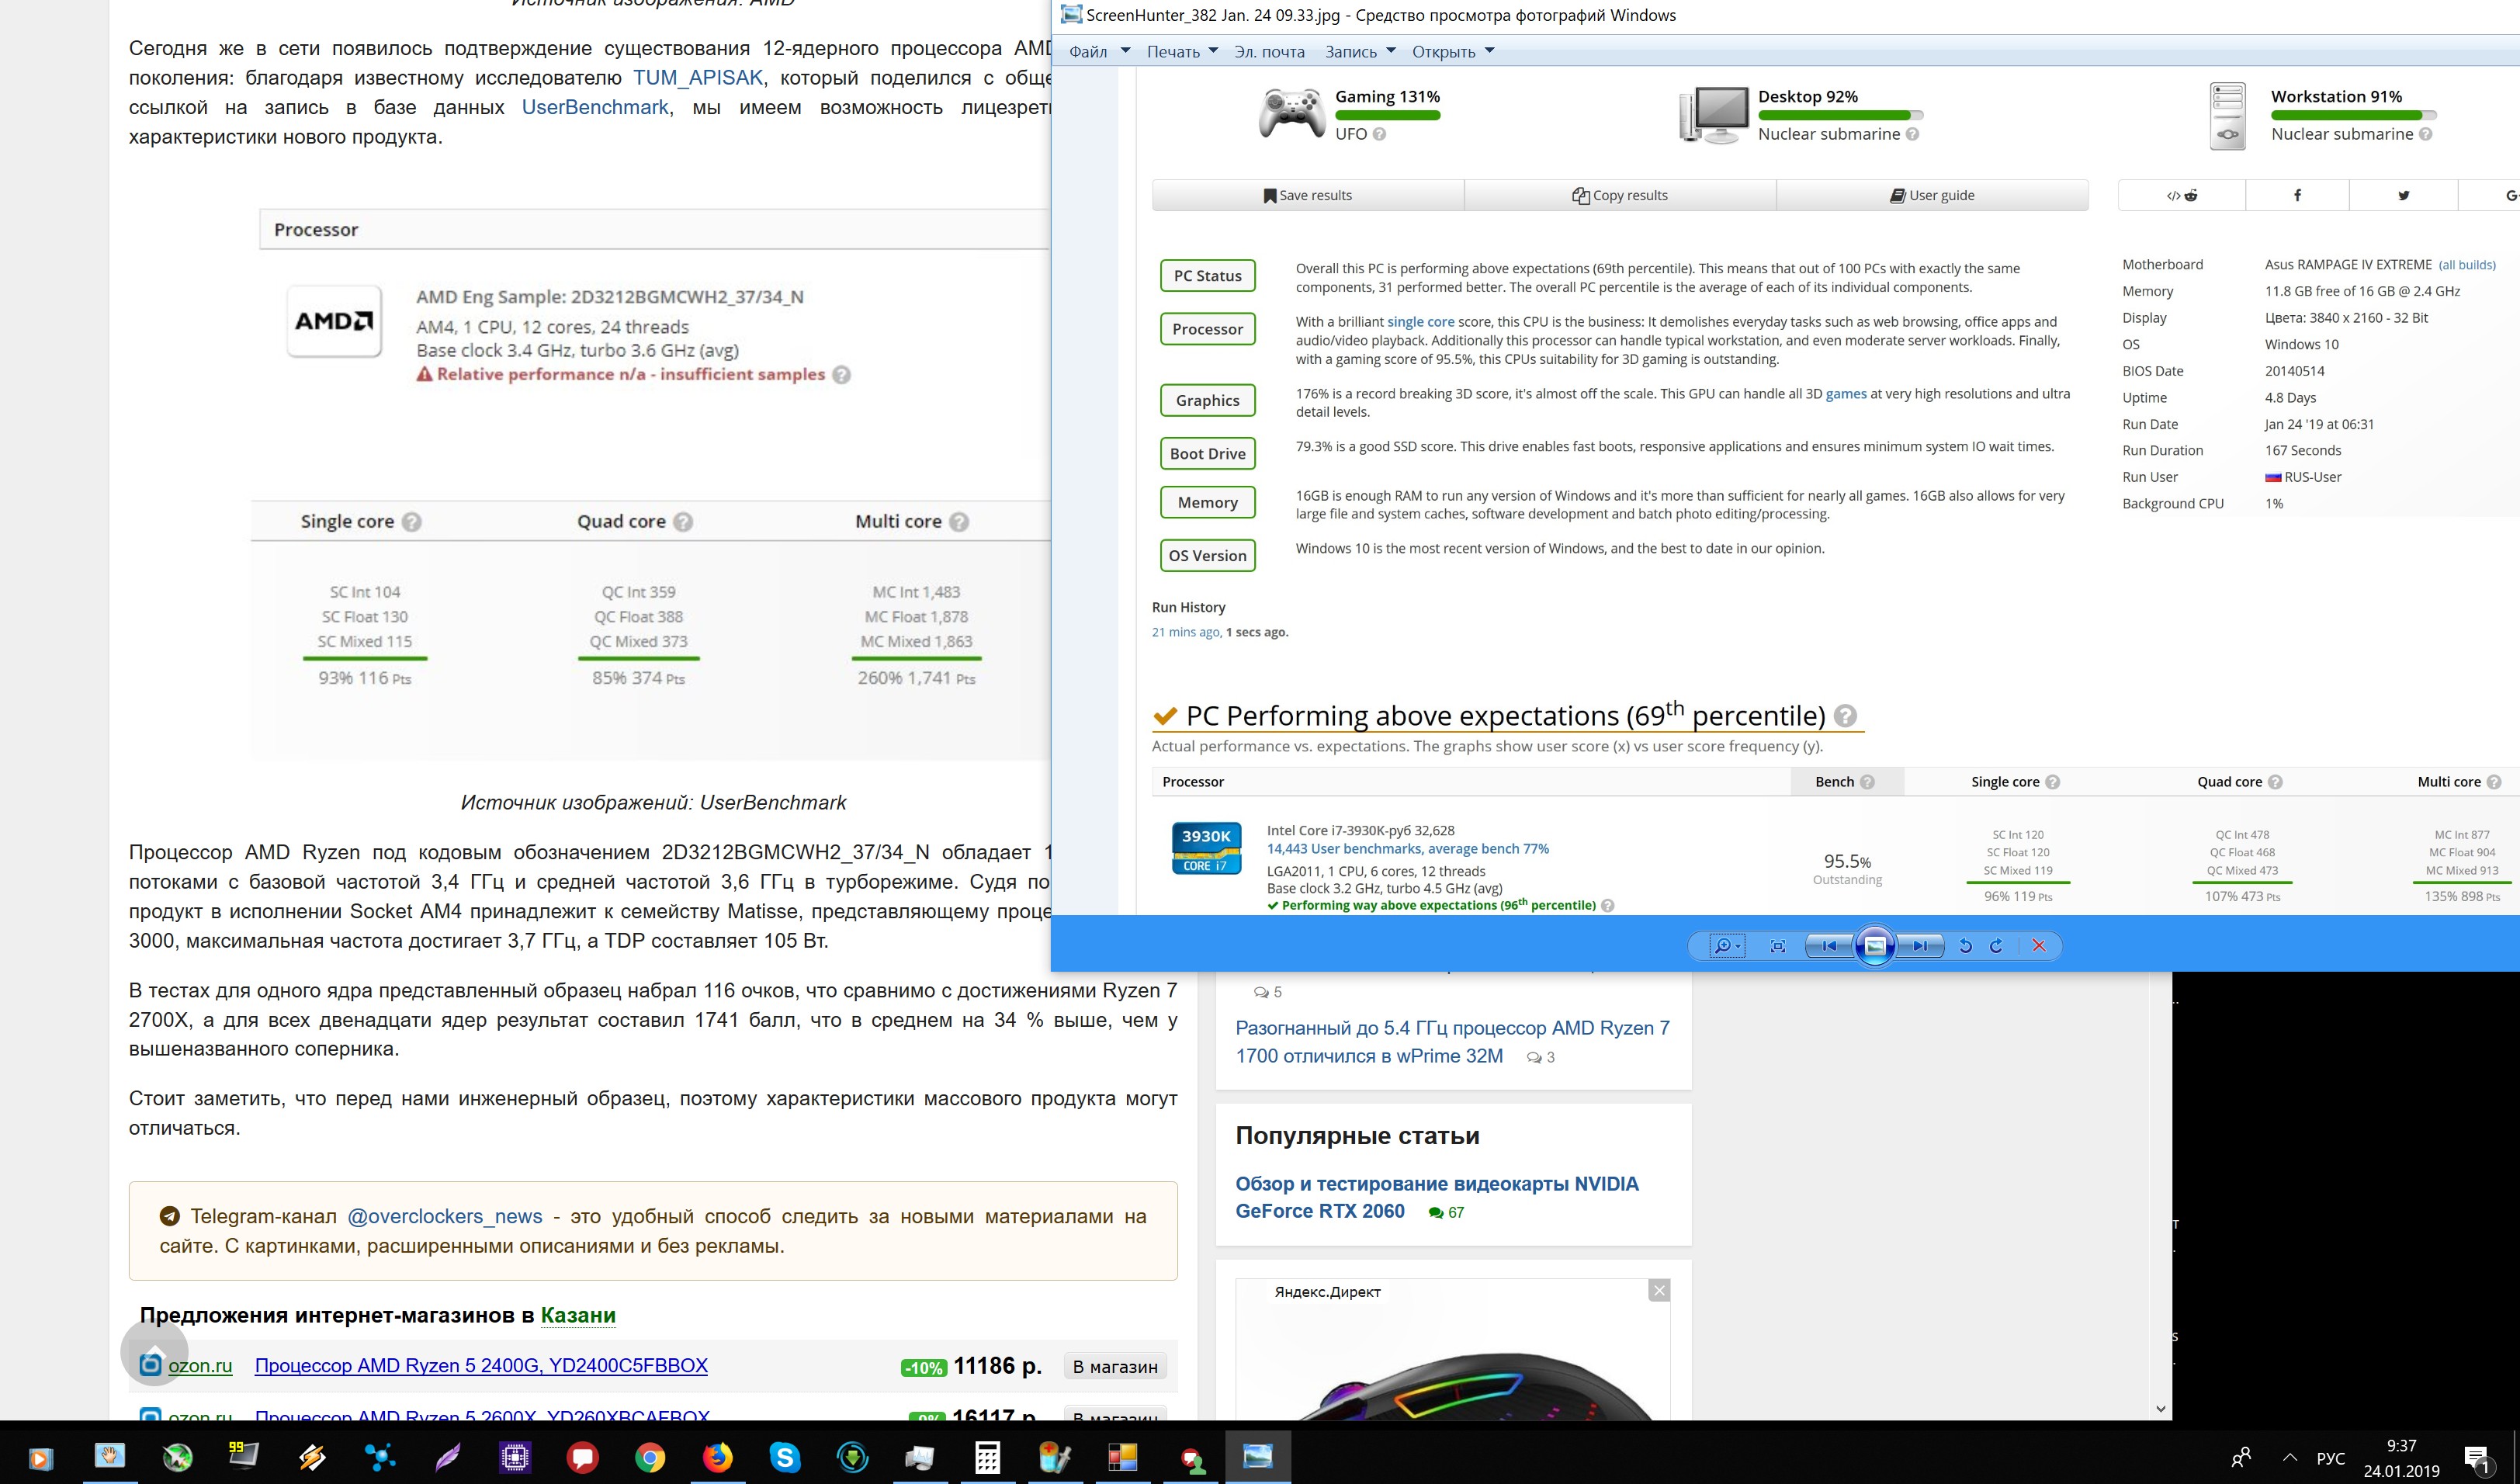Go to the next photo
This screenshot has width=2520, height=1484.
tap(1920, 946)
